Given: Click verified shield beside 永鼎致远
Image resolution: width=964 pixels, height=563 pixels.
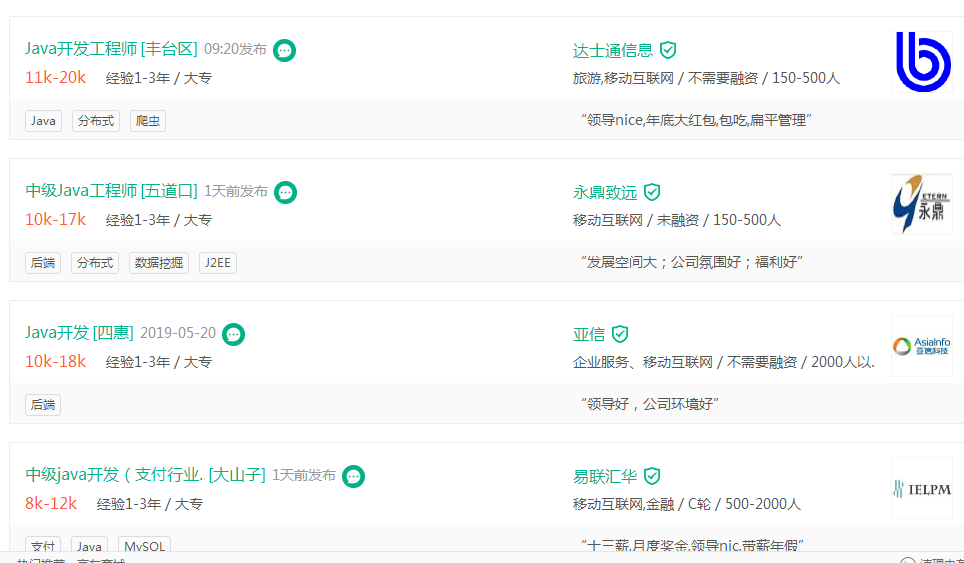Looking at the screenshot, I should pos(652,192).
